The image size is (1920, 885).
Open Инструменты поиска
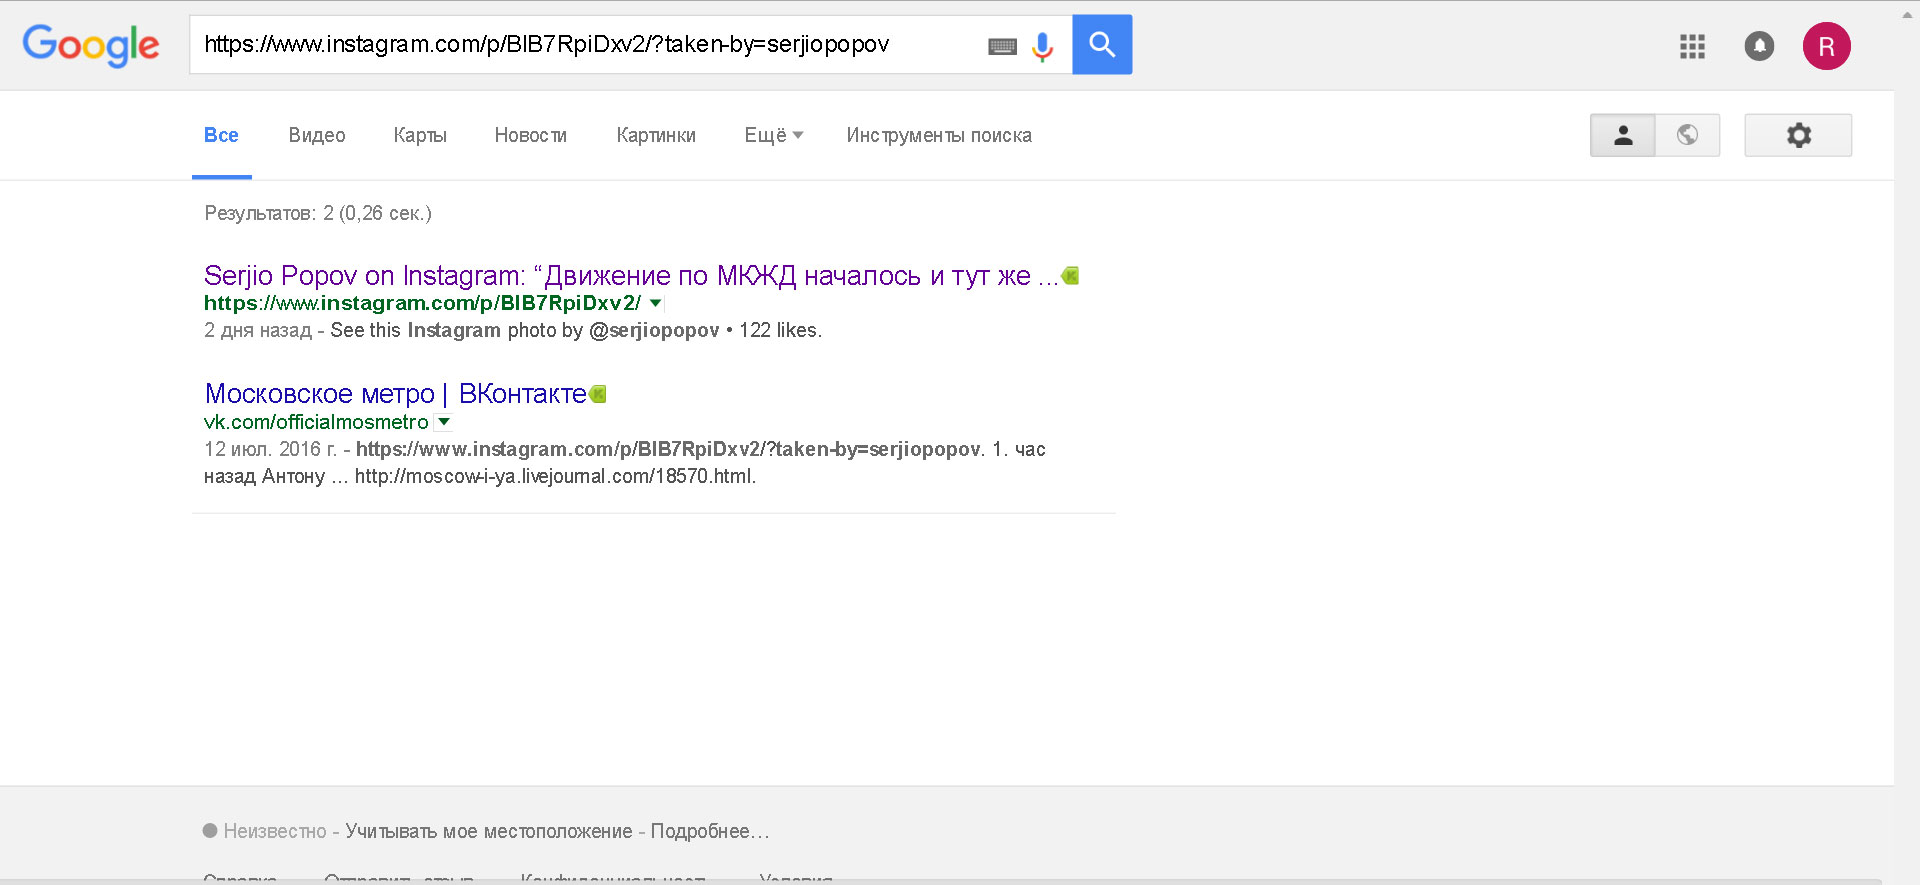pos(939,135)
